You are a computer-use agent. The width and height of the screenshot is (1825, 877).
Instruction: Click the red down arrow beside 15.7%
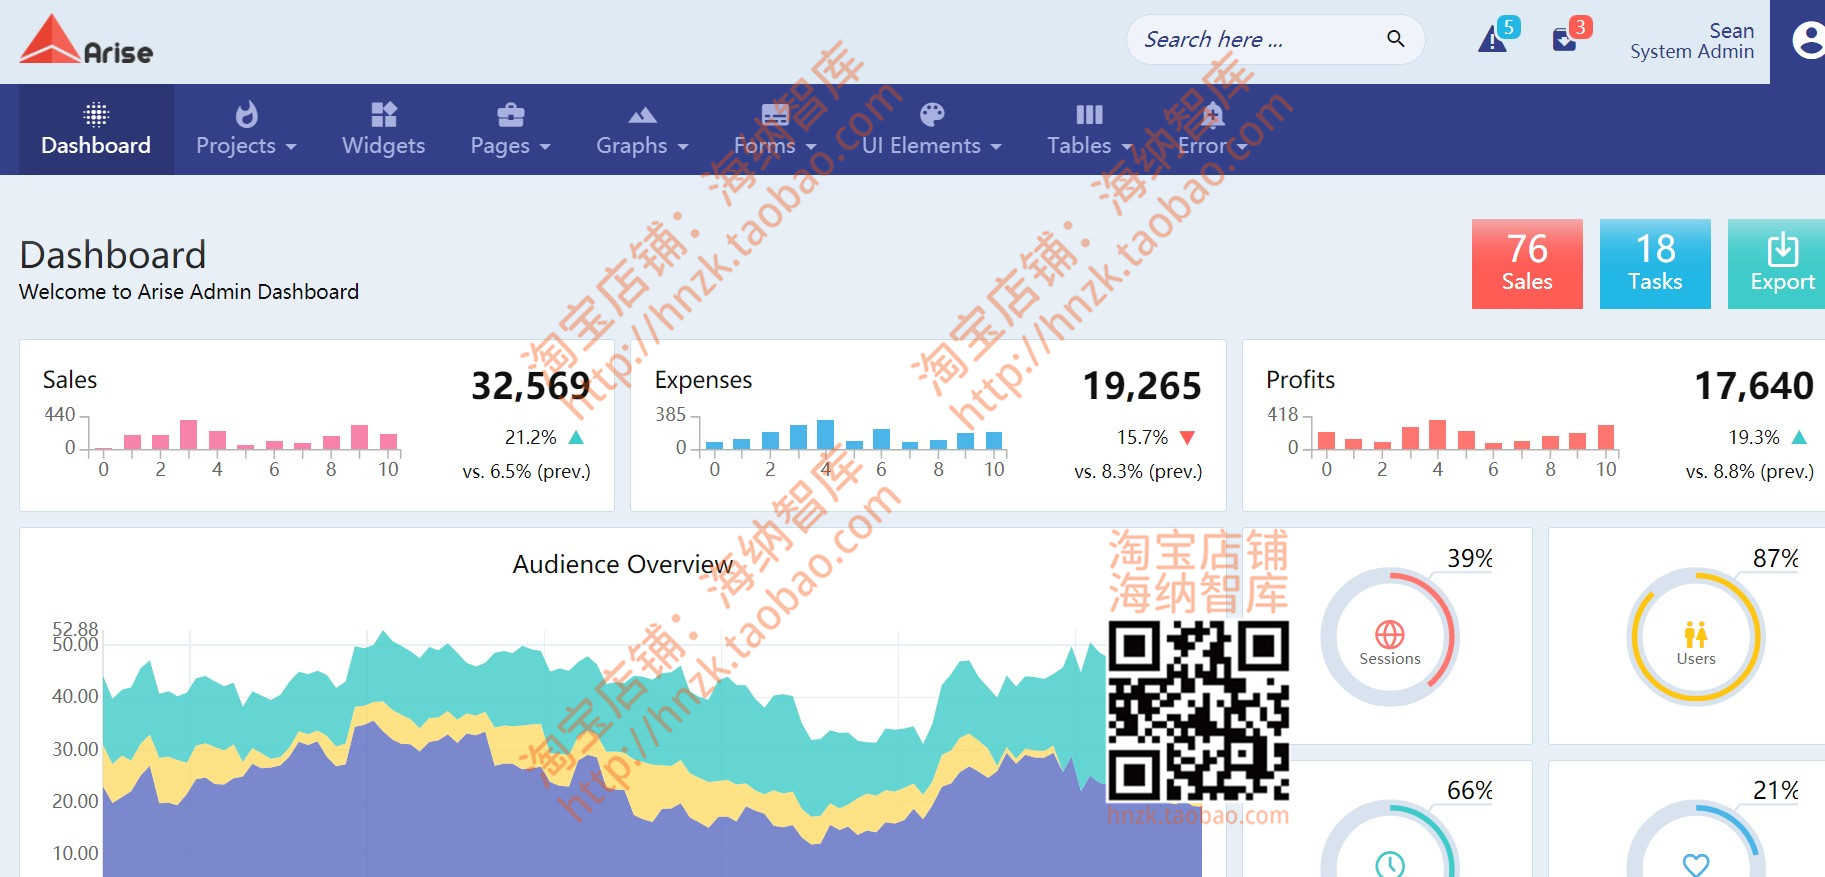point(1187,437)
